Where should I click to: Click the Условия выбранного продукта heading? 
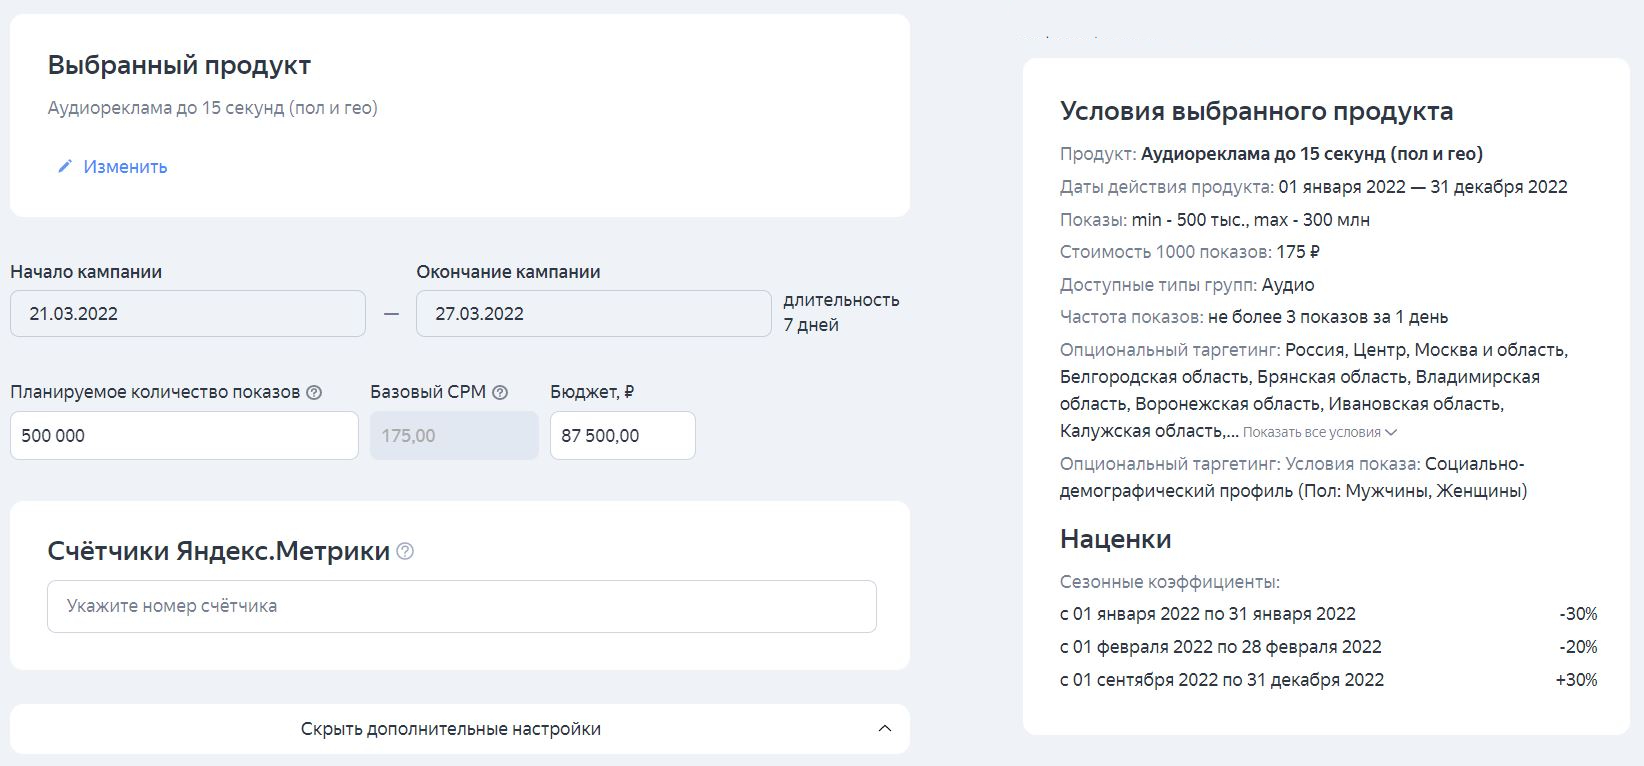(1256, 111)
